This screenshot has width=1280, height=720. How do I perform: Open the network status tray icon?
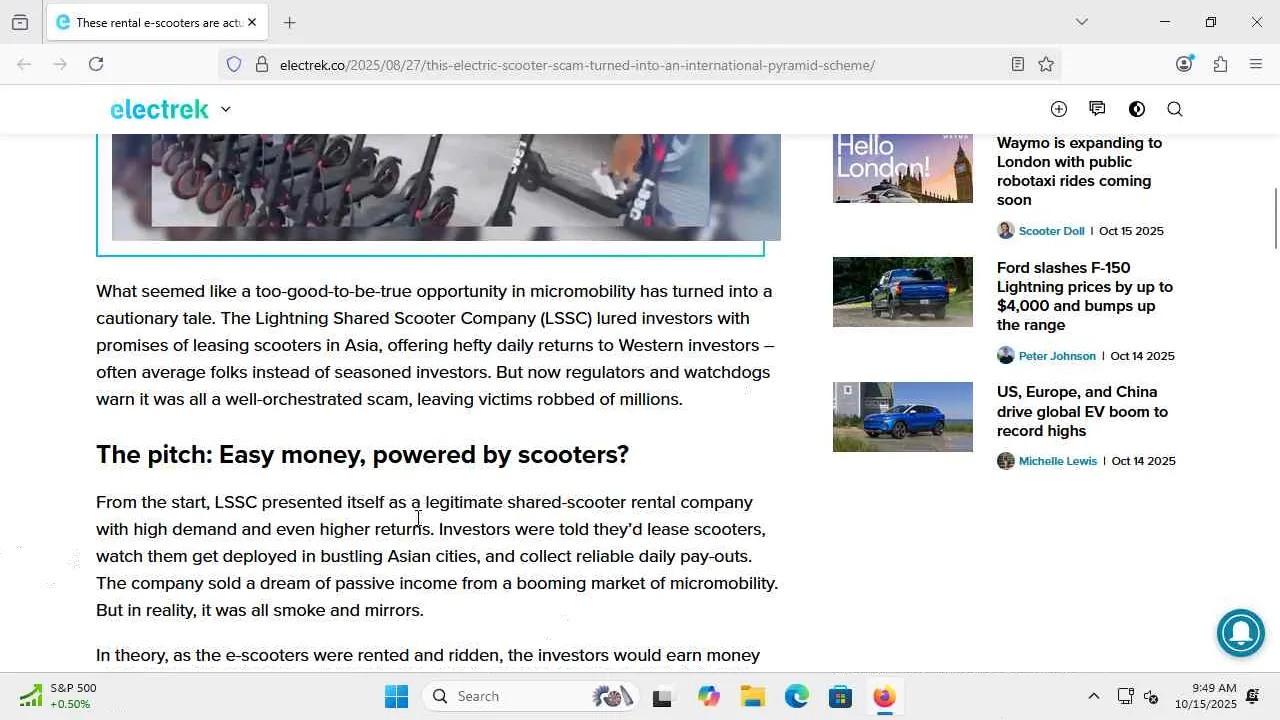tap(1125, 696)
